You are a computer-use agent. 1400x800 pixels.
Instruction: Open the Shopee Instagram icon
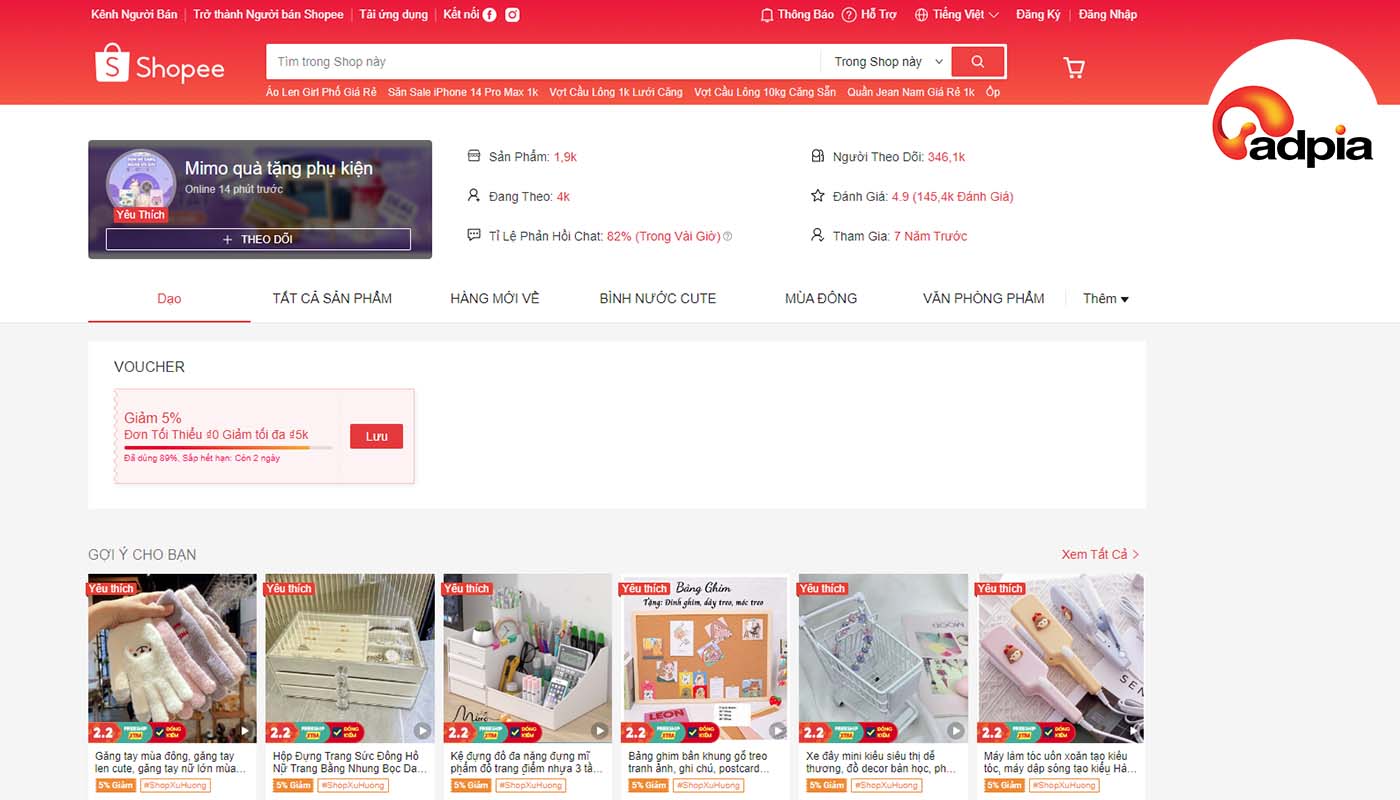tap(512, 15)
